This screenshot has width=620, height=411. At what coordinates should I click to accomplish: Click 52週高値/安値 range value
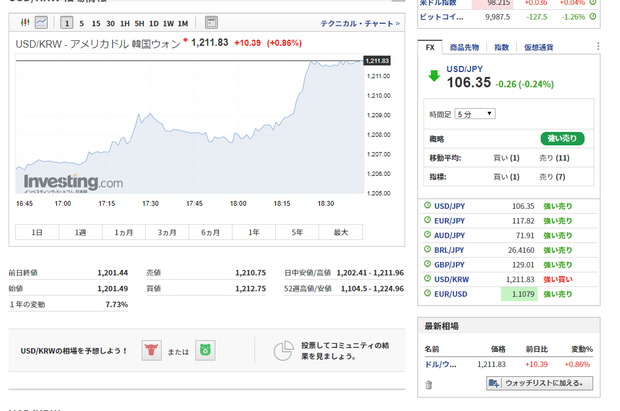372,288
